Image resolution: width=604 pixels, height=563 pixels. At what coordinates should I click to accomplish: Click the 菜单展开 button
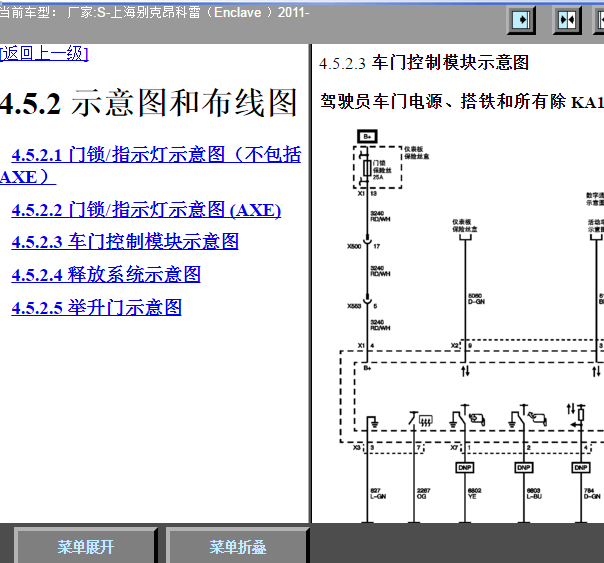86,547
